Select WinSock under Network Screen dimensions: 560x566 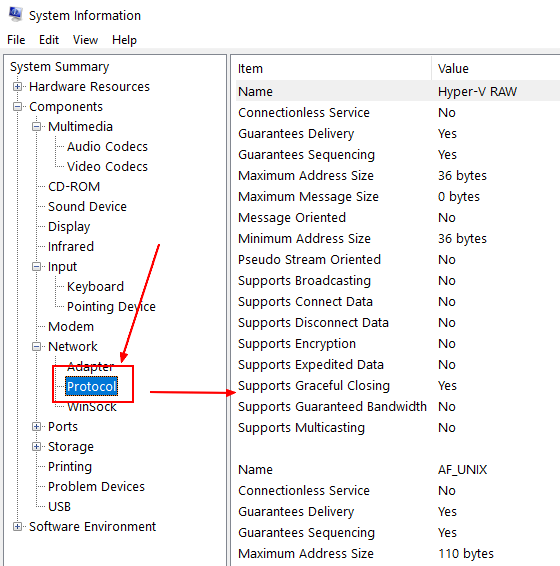click(92, 407)
